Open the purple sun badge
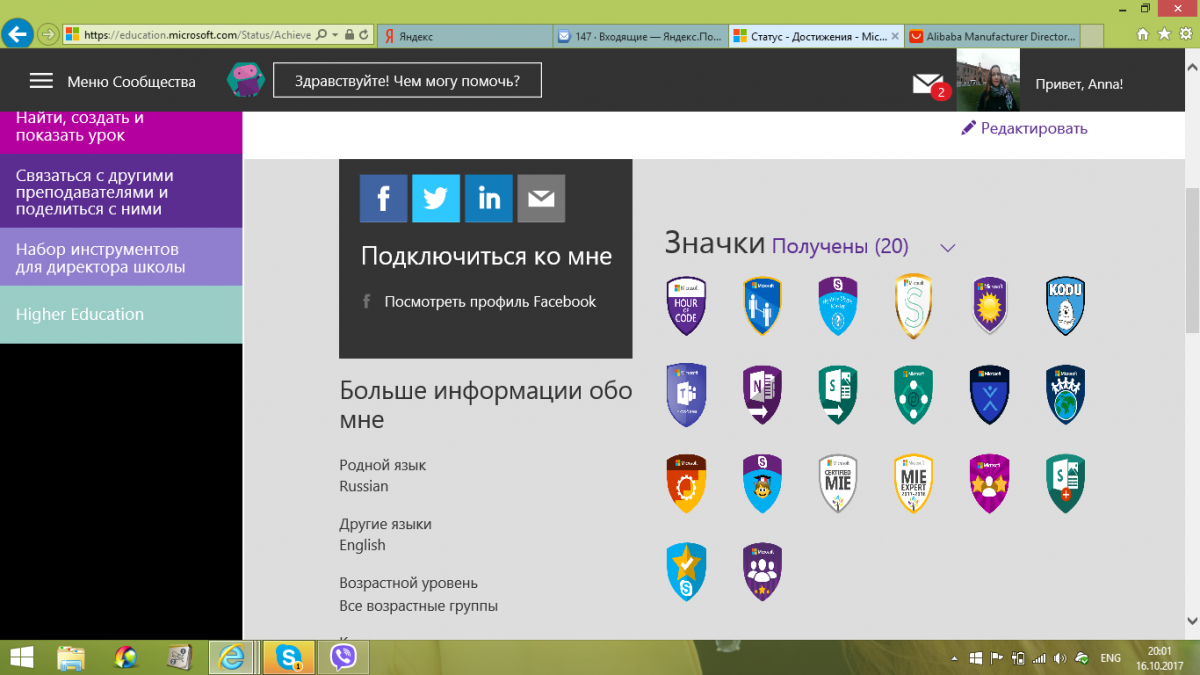This screenshot has width=1200, height=675. [x=989, y=306]
